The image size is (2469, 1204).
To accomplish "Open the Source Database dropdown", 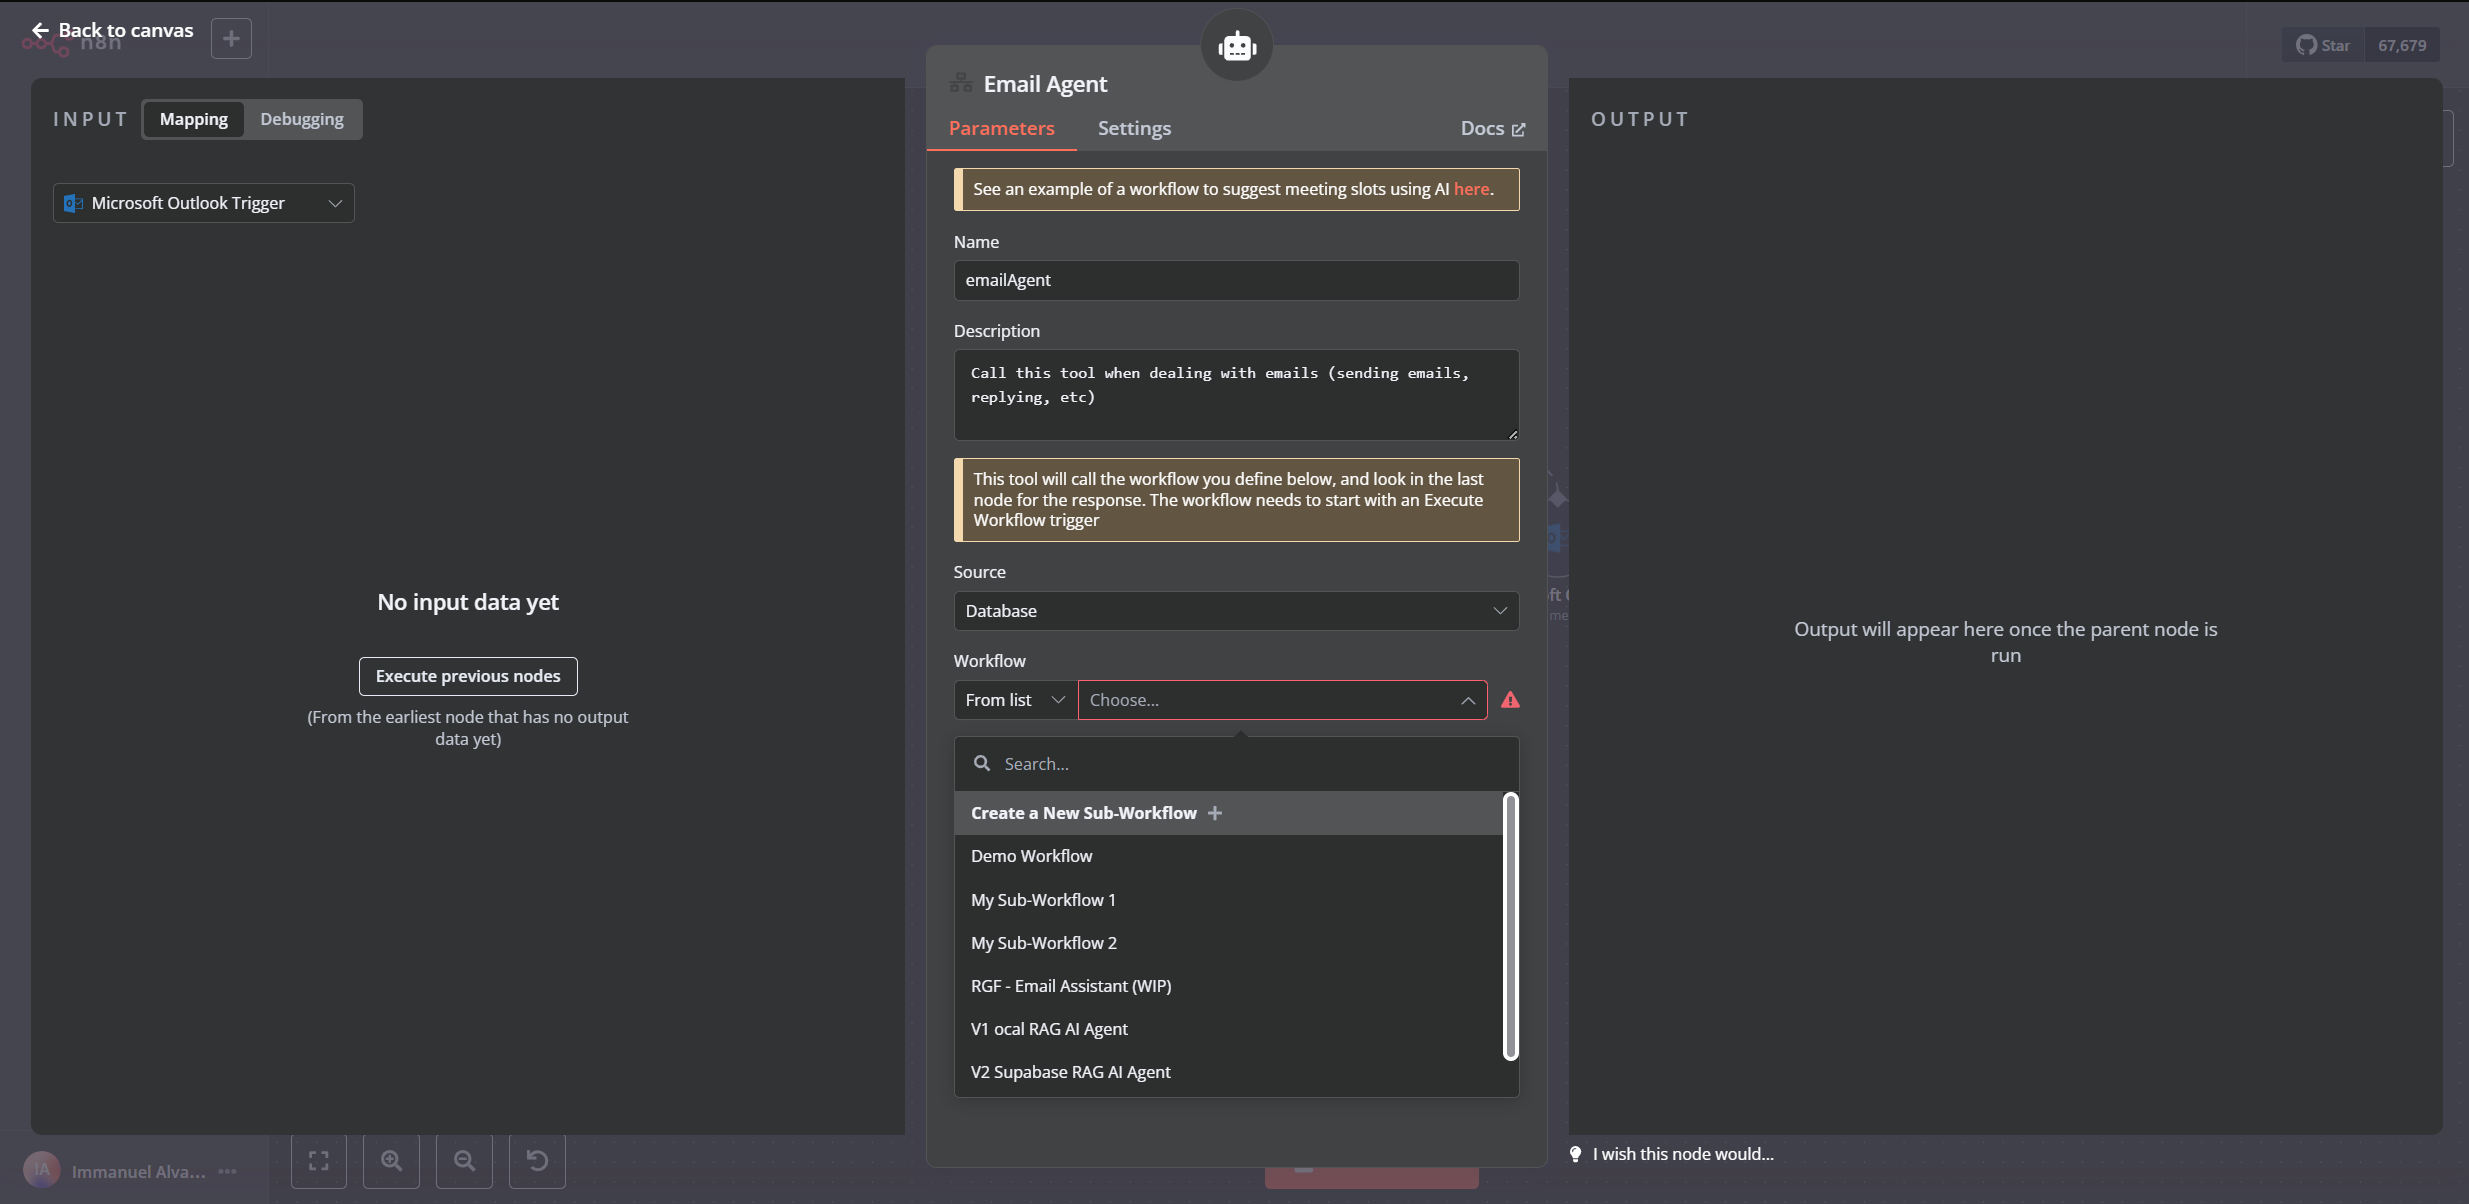I will (x=1235, y=611).
